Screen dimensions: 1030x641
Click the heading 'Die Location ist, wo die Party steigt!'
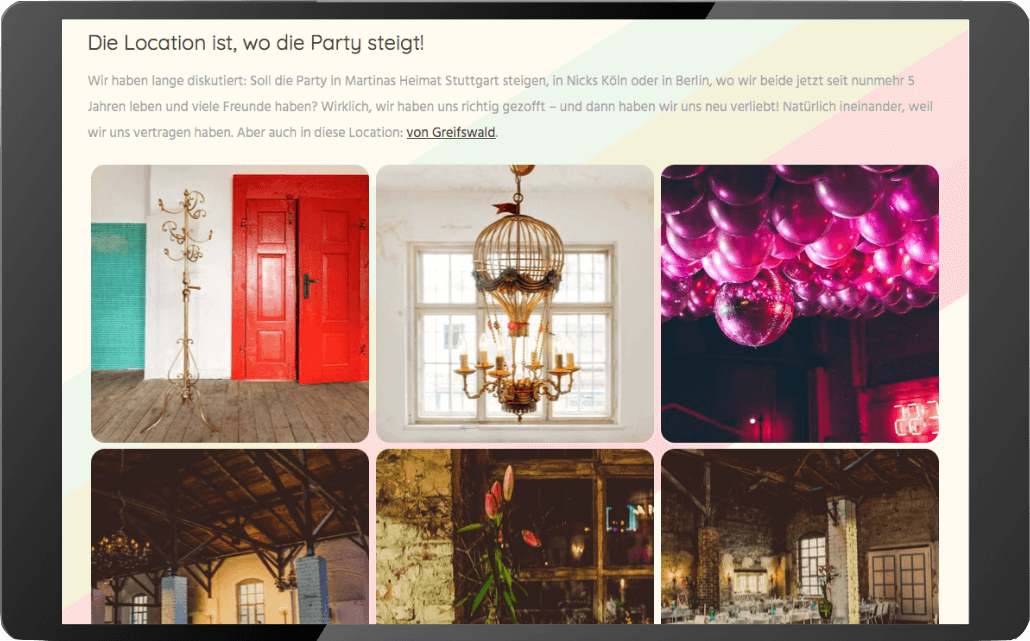coord(256,43)
